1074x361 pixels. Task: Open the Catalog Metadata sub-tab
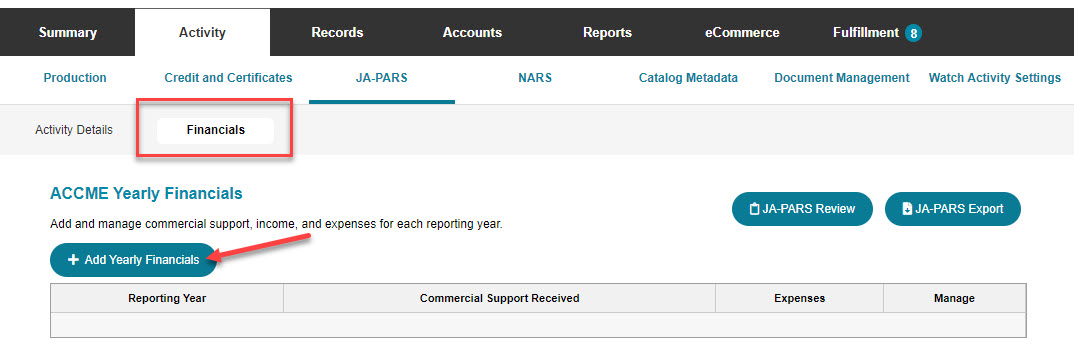[688, 78]
